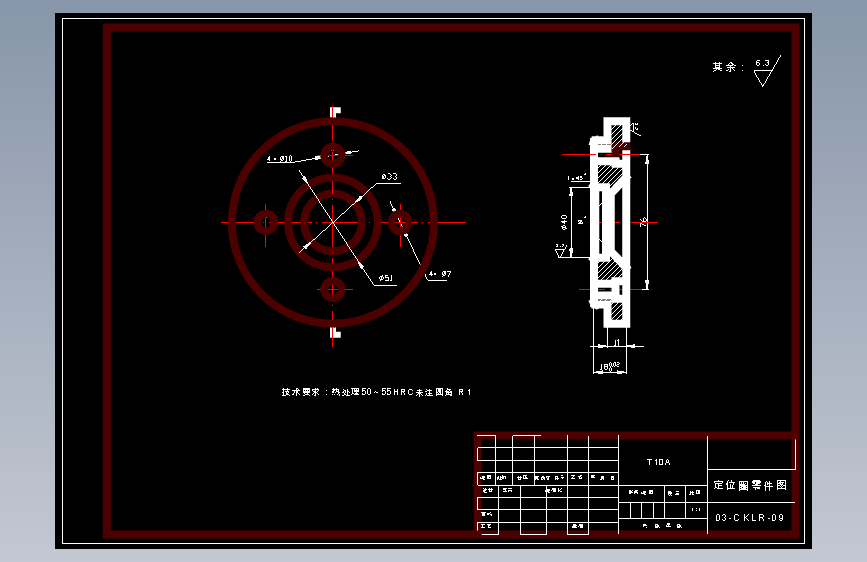
Task: Click the '1x45°' chamfer annotation
Action: (576, 178)
